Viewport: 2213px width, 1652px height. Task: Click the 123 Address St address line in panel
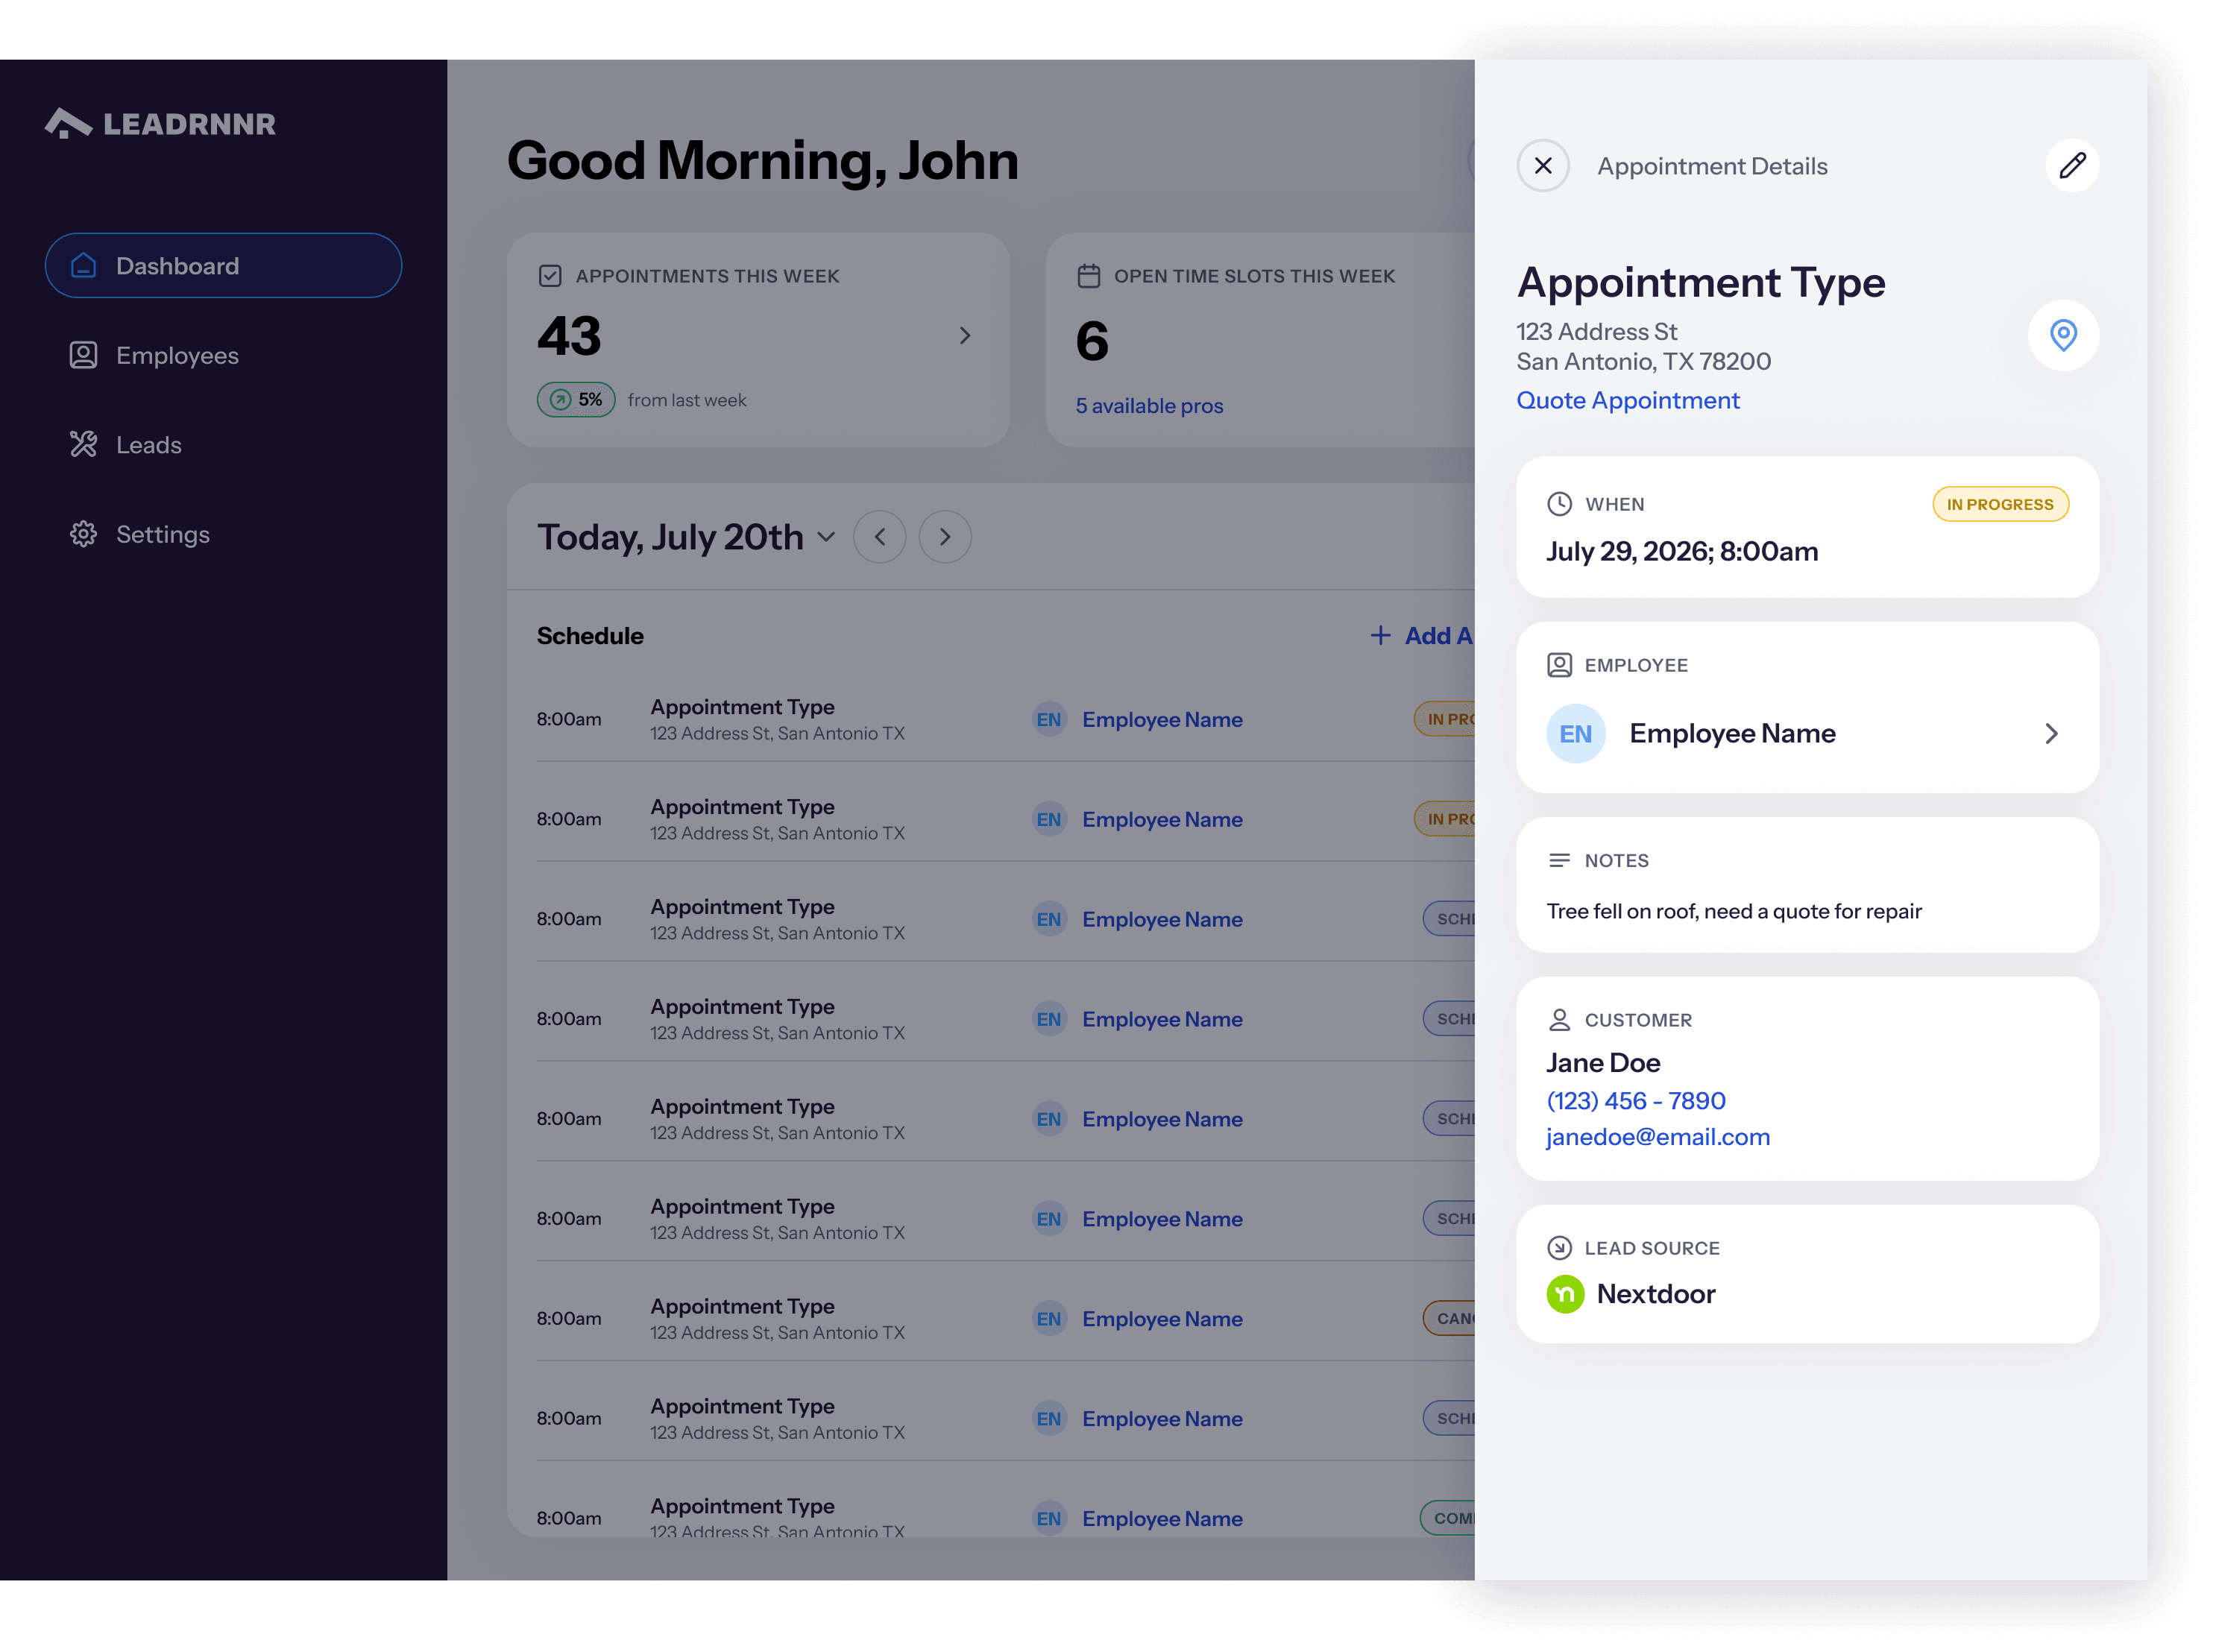(x=1596, y=332)
